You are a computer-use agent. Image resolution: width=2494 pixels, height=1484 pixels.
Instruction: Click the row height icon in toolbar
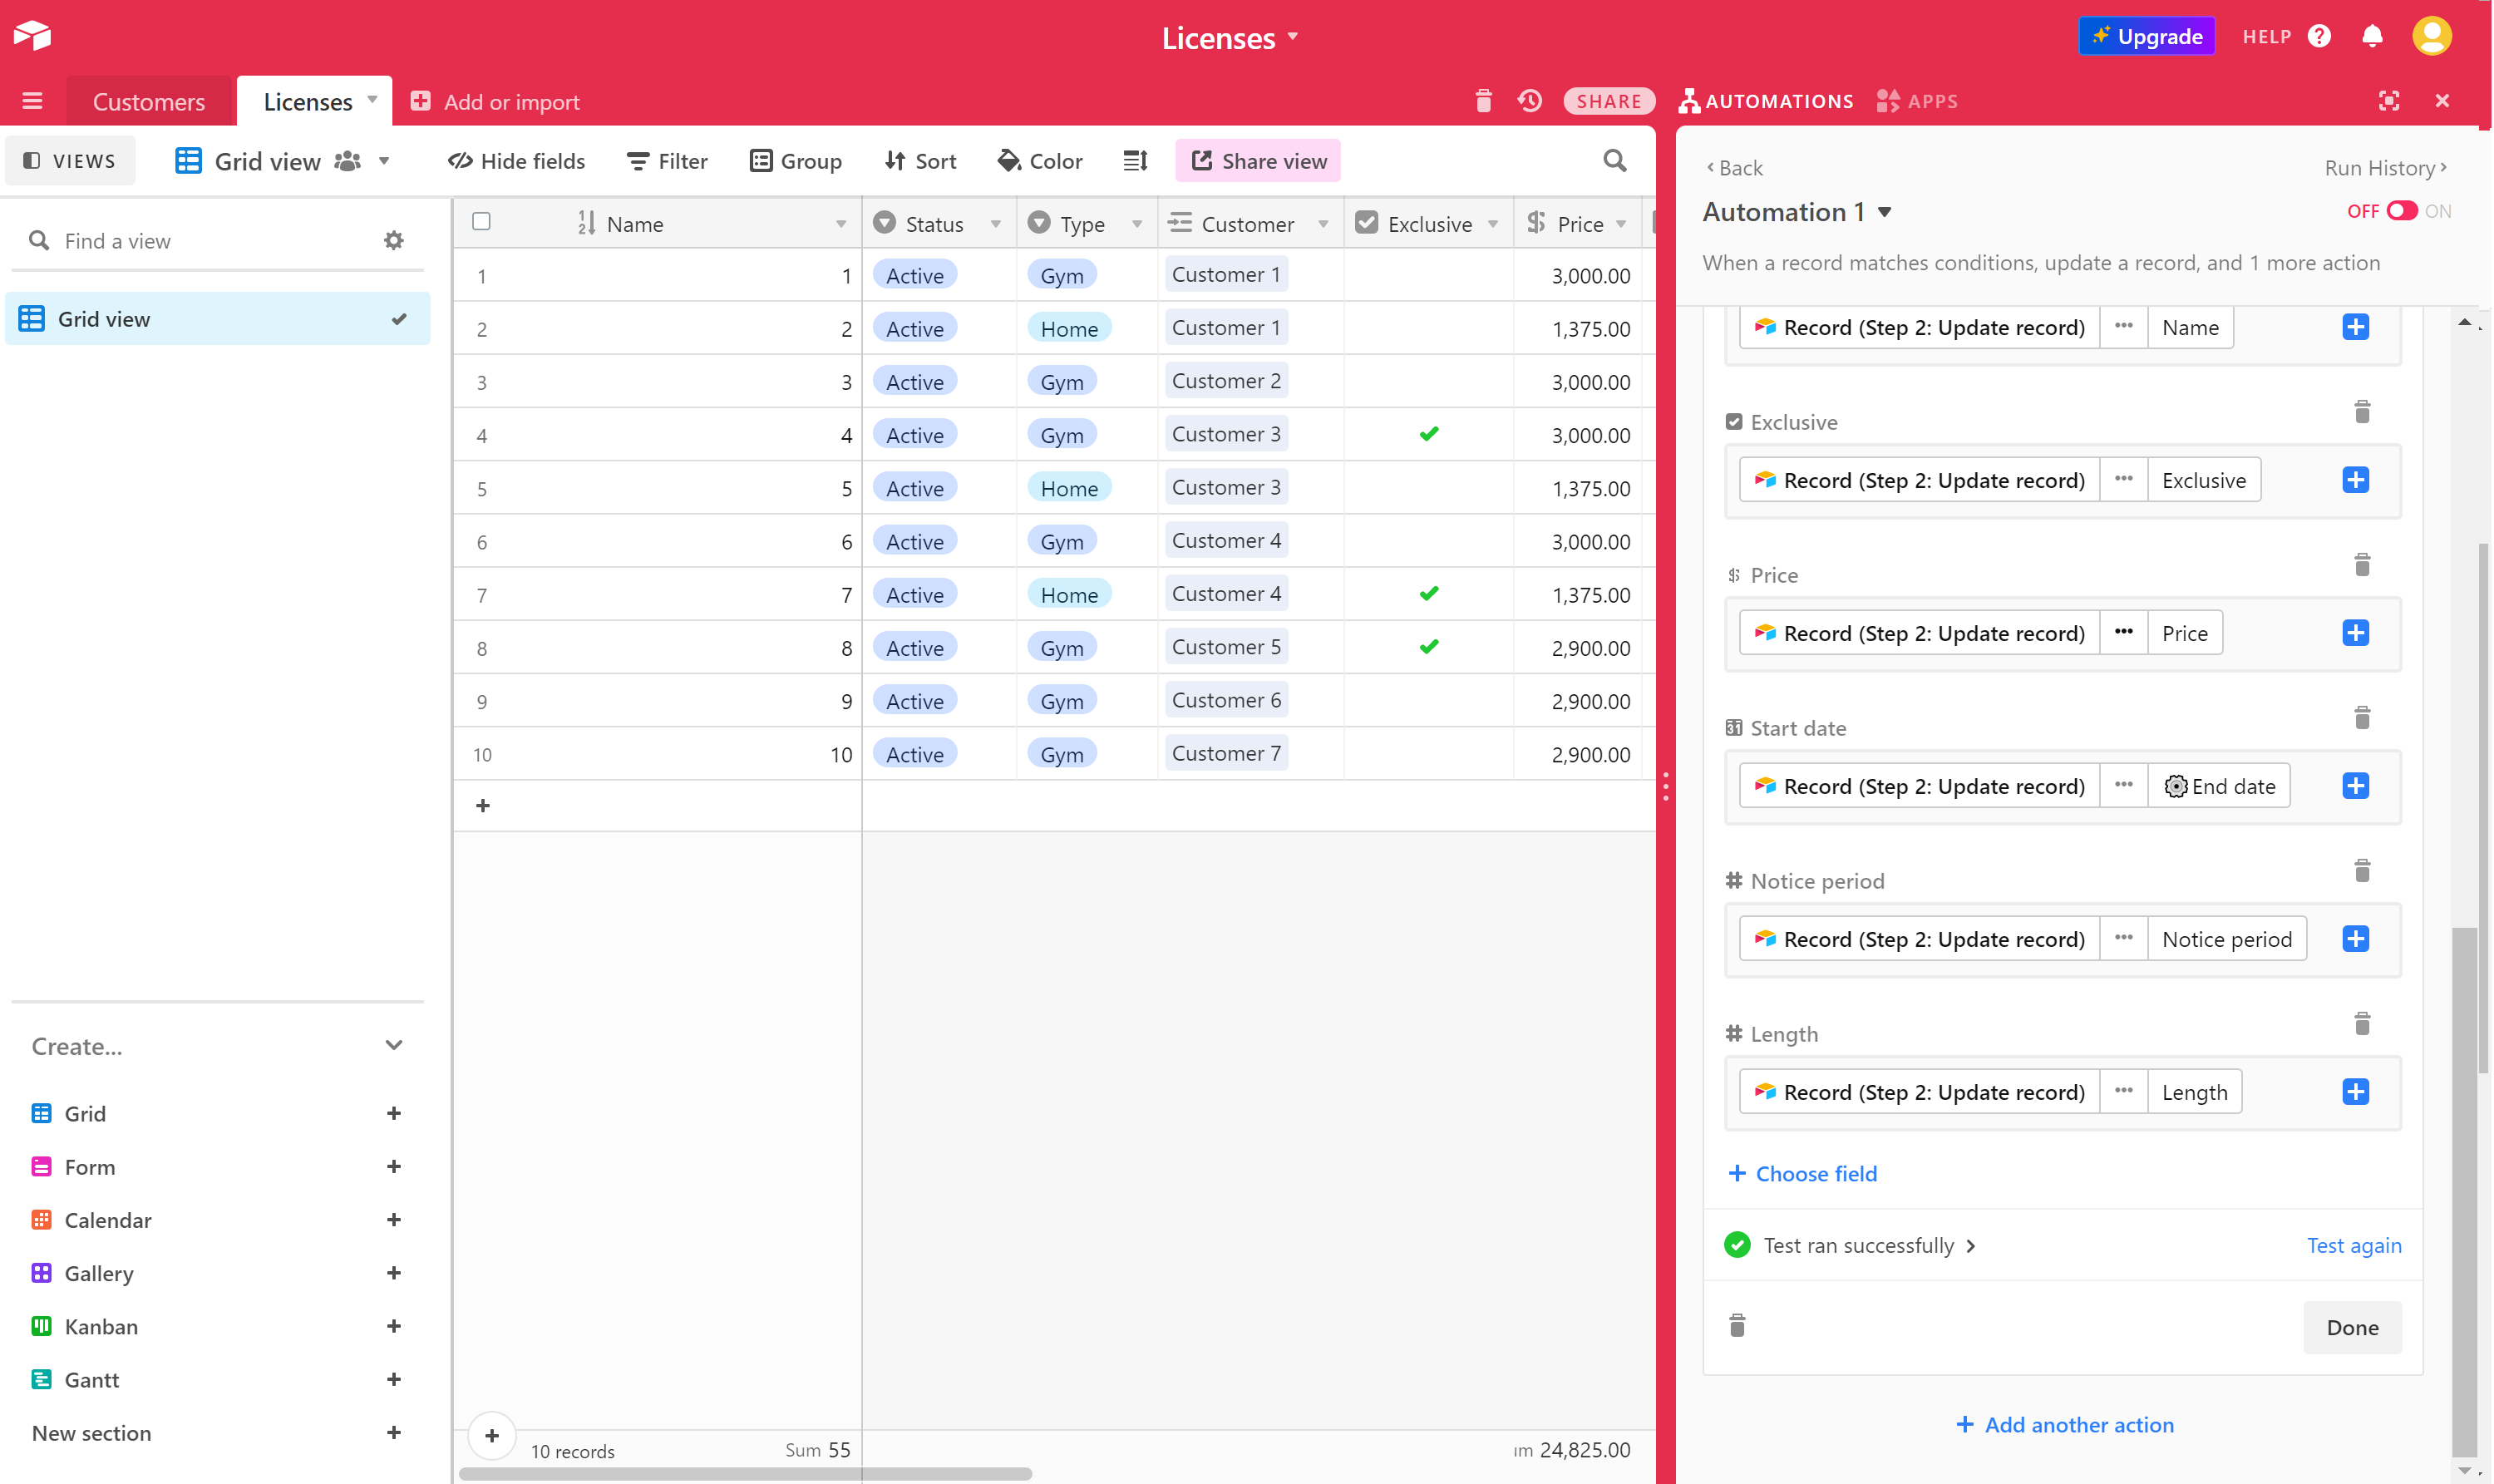coord(1135,161)
